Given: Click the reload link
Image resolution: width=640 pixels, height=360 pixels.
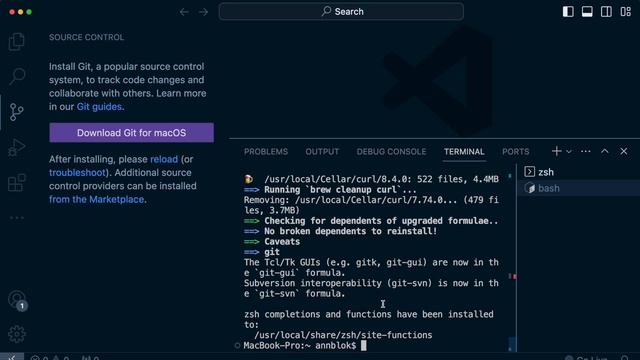Looking at the screenshot, I should tap(164, 159).
